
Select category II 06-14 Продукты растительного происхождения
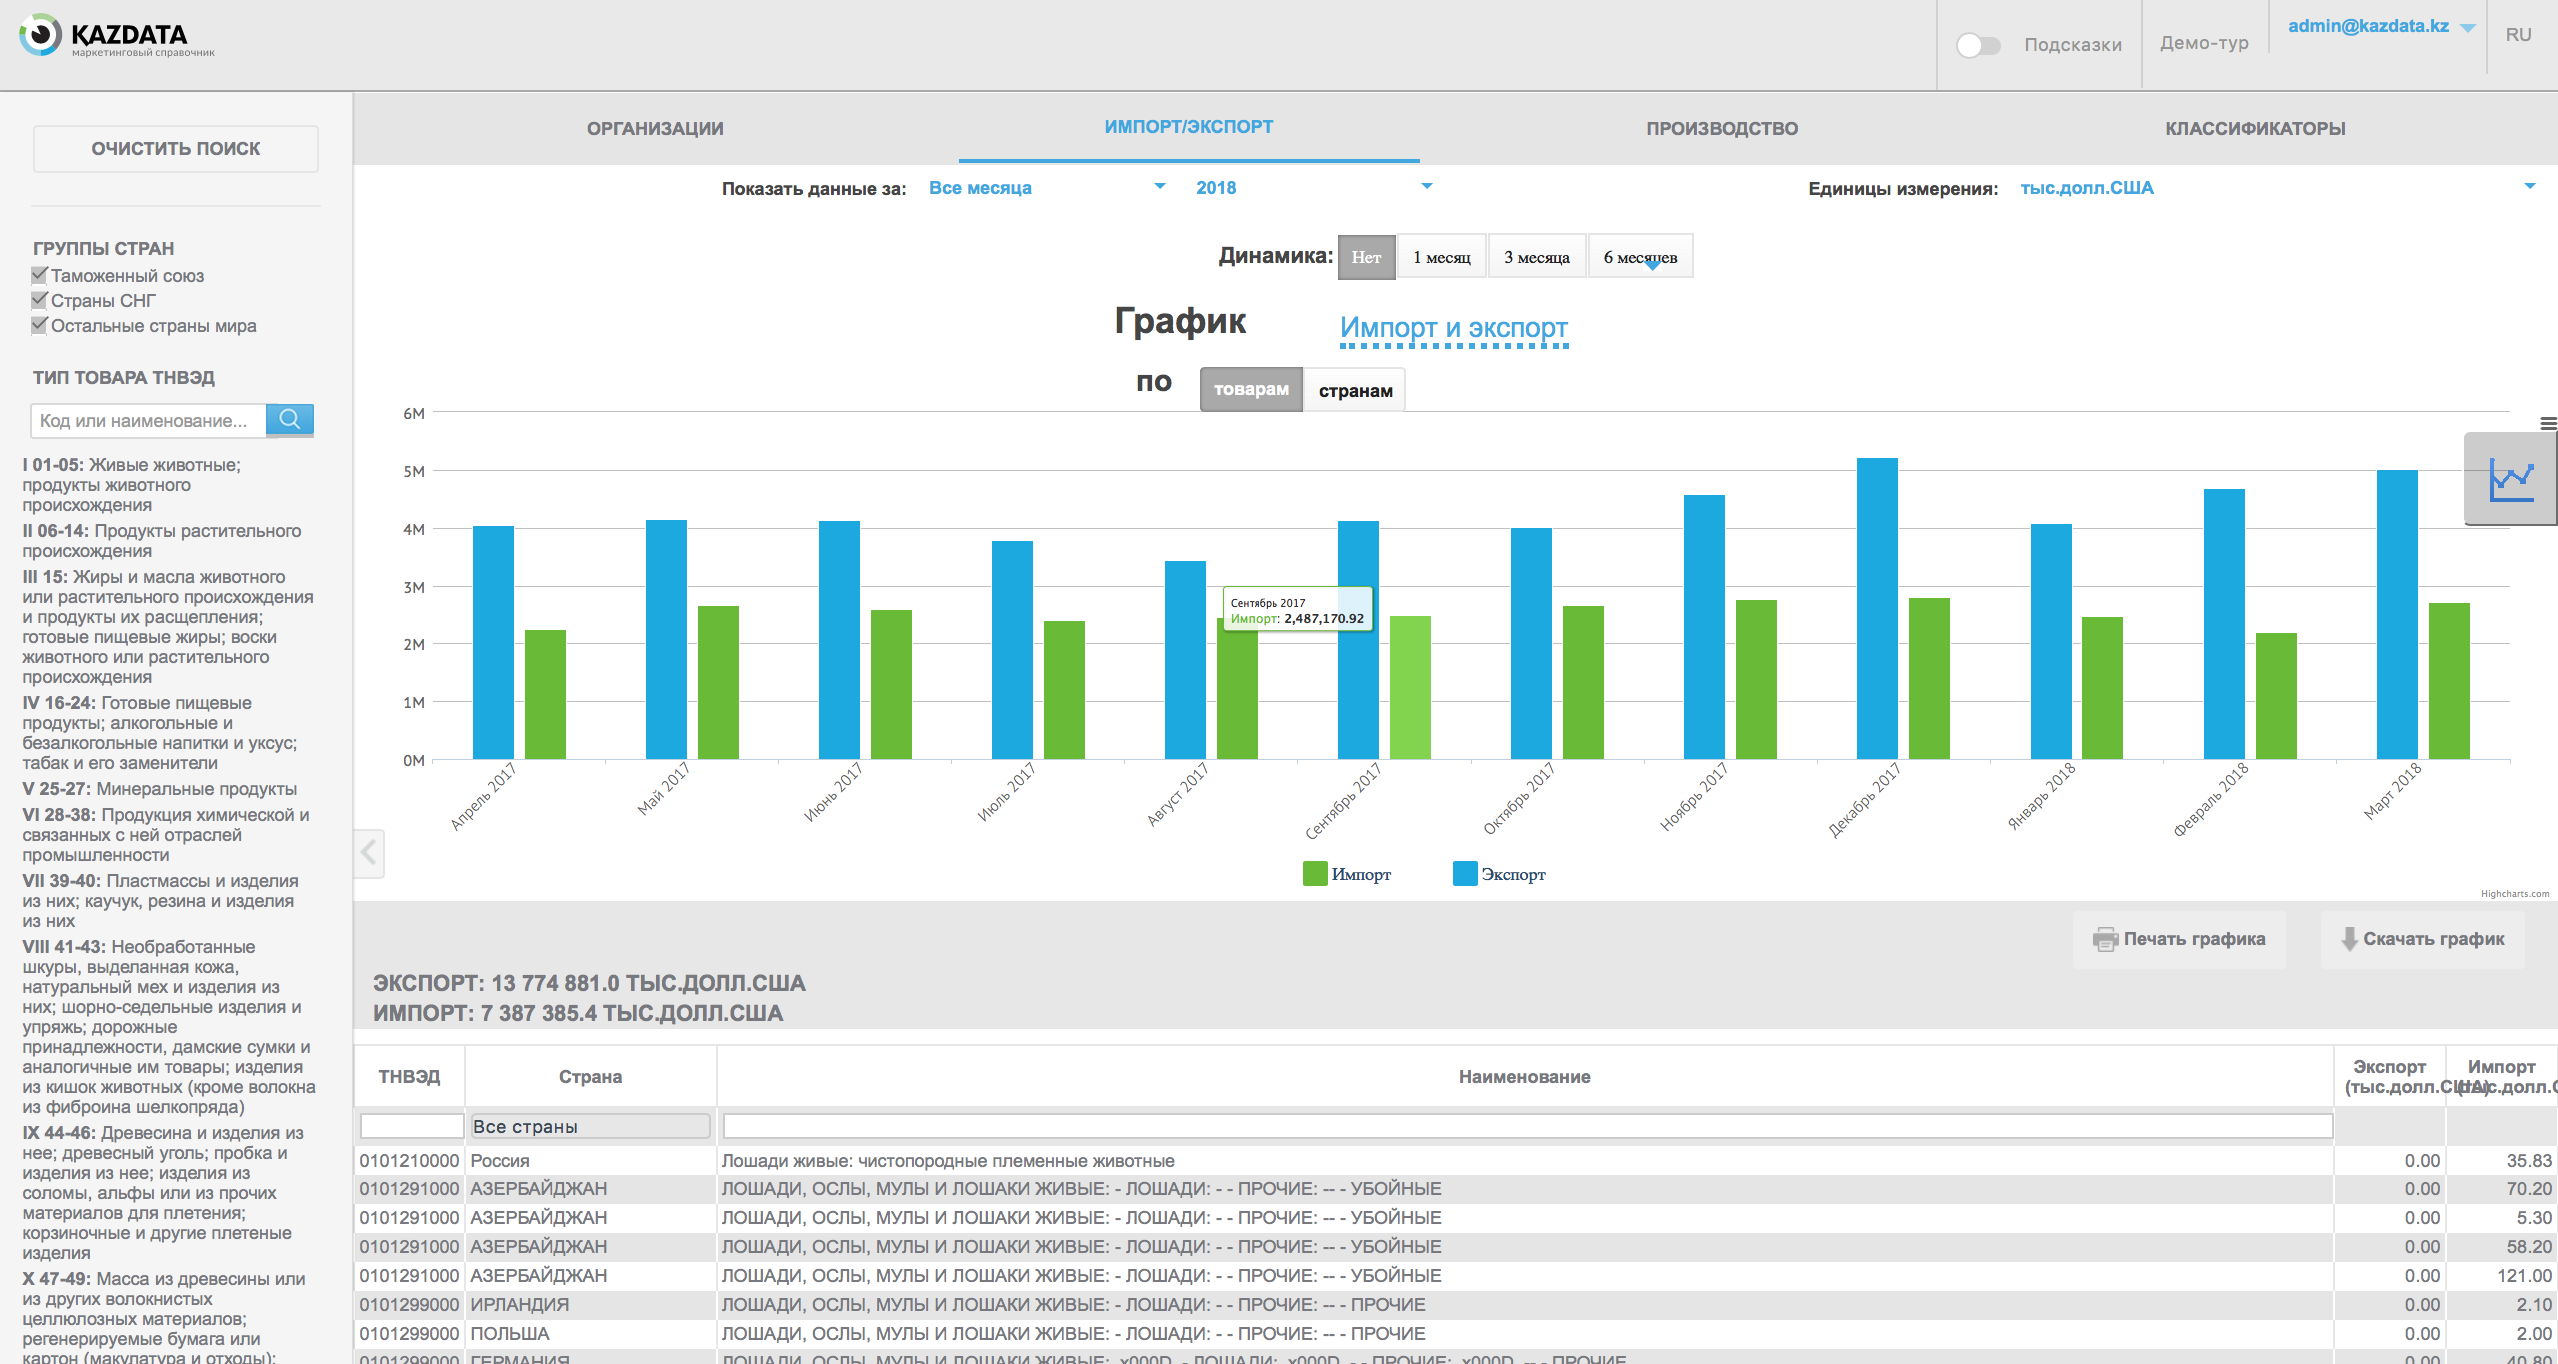click(x=162, y=541)
